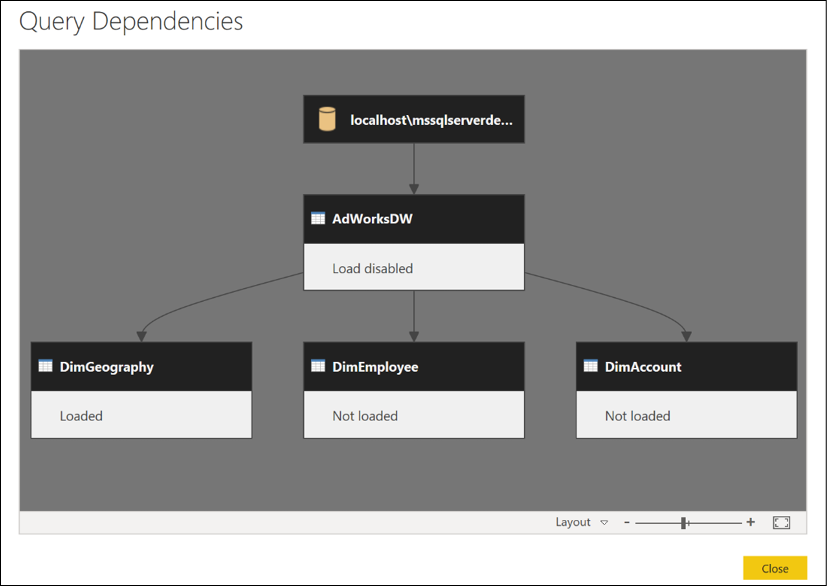This screenshot has height=586, width=827.
Task: Close the Query Dependencies dialog
Action: 775,569
